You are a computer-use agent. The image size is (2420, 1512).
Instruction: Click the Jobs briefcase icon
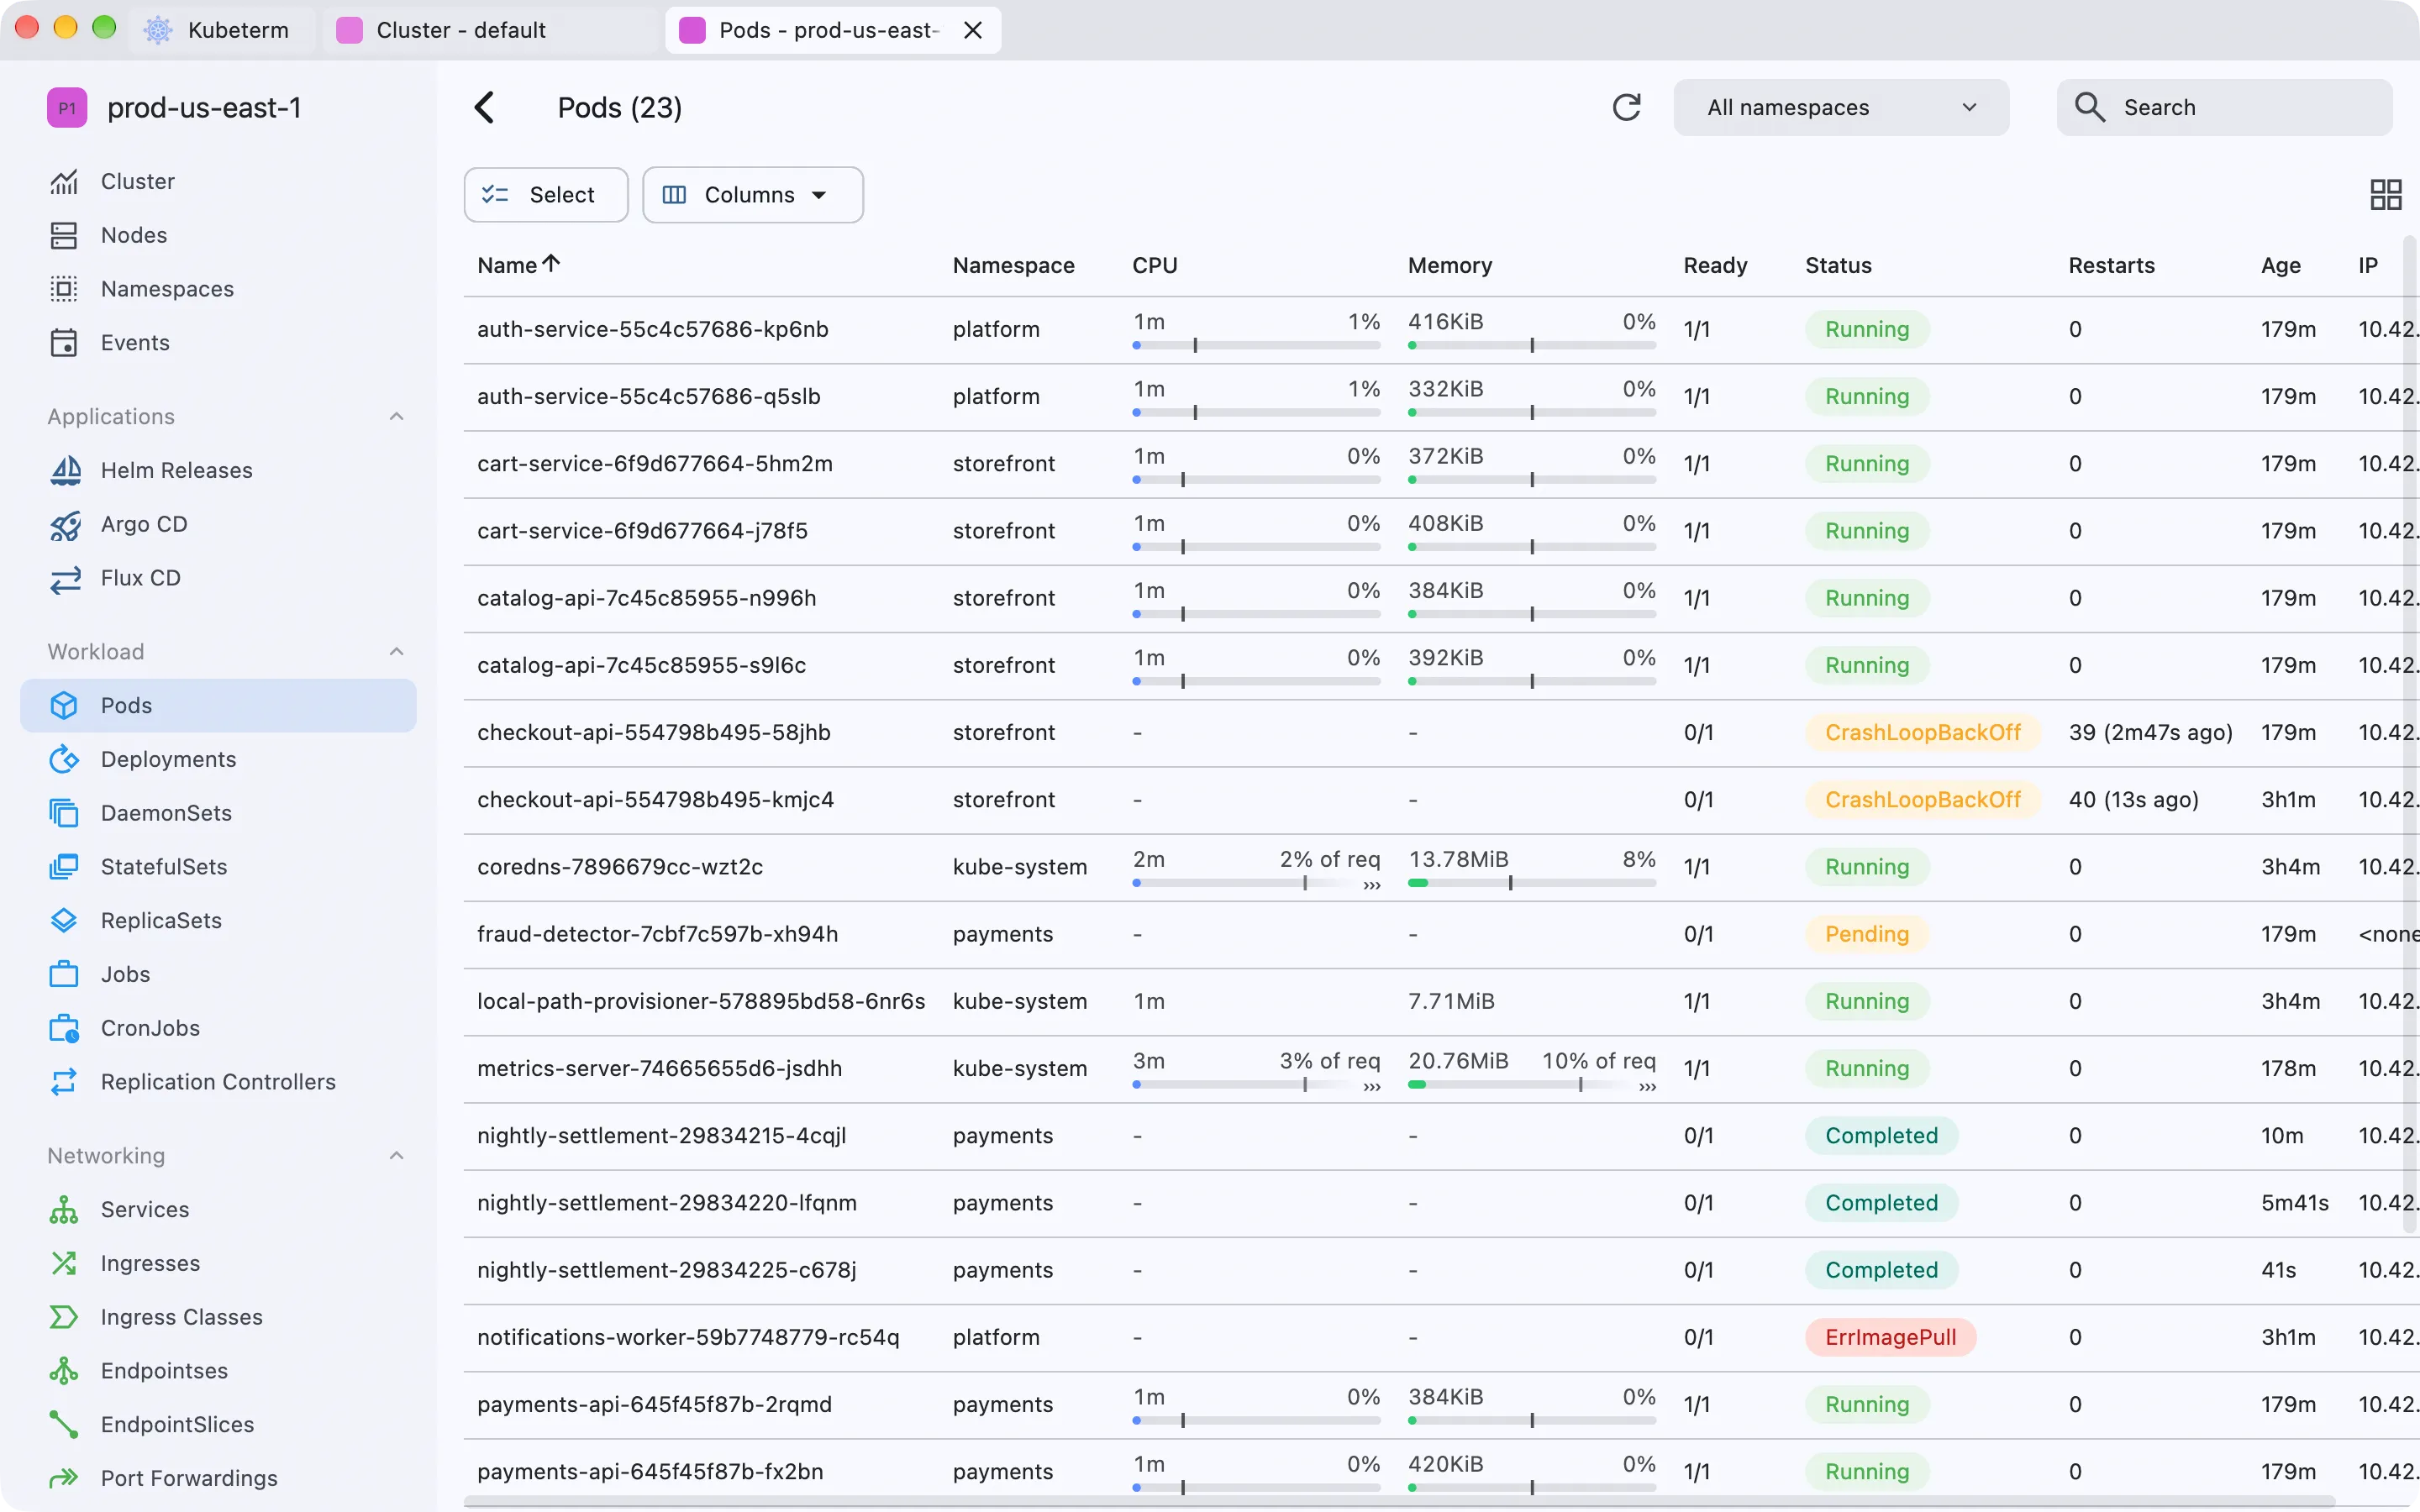click(64, 975)
